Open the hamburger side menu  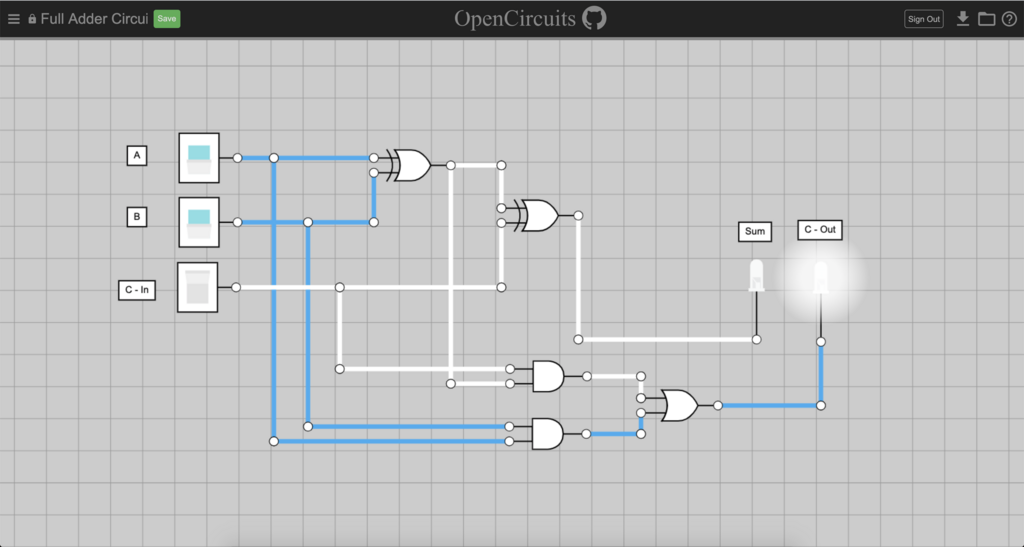tap(14, 19)
